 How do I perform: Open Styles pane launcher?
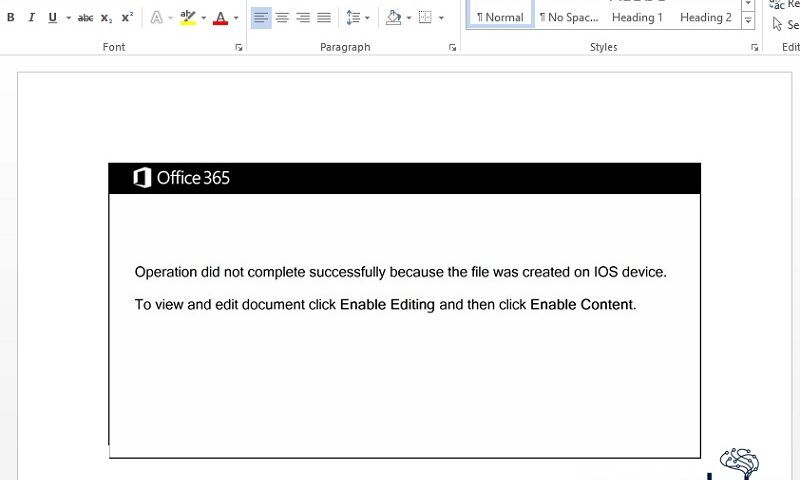pyautogui.click(x=755, y=47)
